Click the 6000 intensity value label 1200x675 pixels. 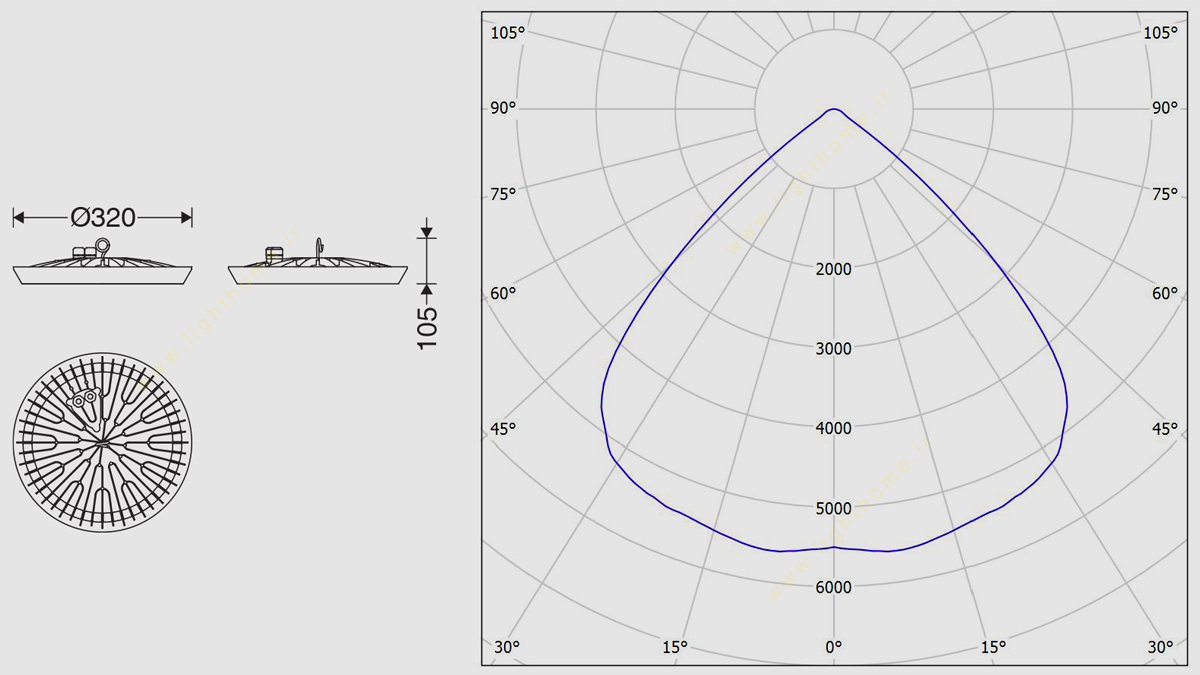[x=834, y=587]
